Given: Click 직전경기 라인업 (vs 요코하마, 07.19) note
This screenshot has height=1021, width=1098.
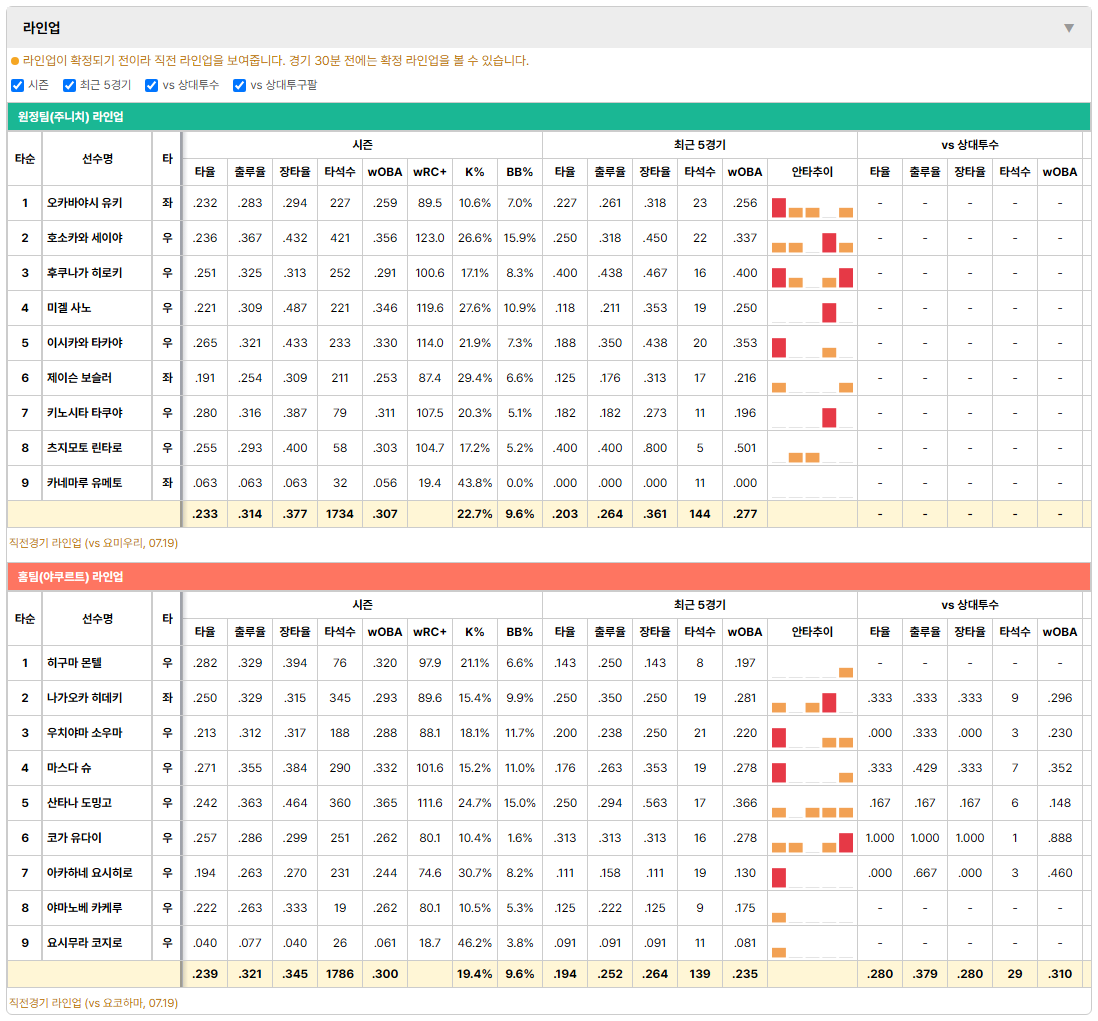Looking at the screenshot, I should 93,1003.
